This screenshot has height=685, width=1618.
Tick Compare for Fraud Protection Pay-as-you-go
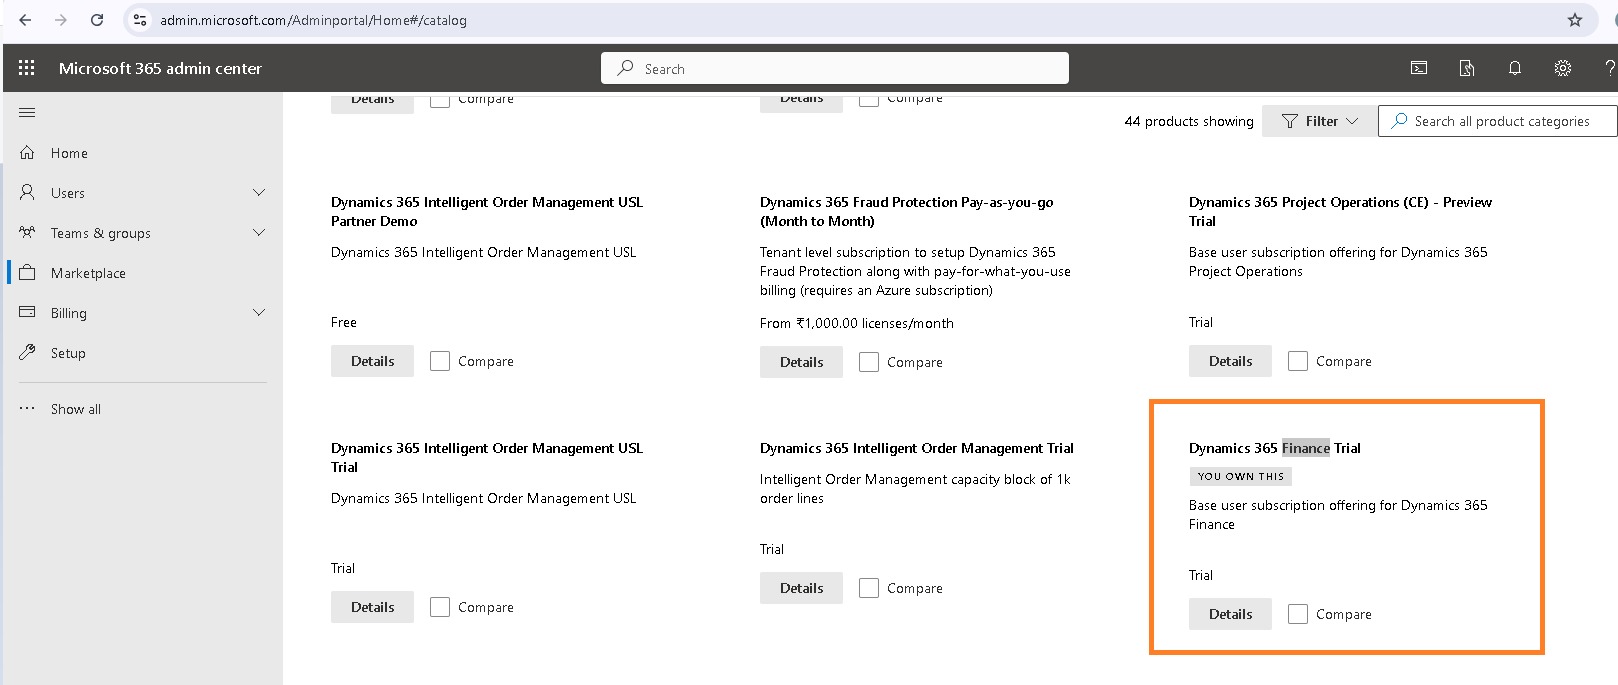(869, 362)
